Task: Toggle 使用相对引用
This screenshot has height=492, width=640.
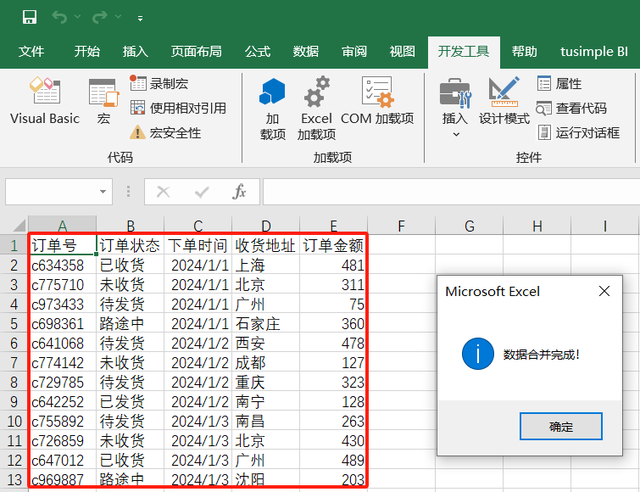Action: (178, 108)
